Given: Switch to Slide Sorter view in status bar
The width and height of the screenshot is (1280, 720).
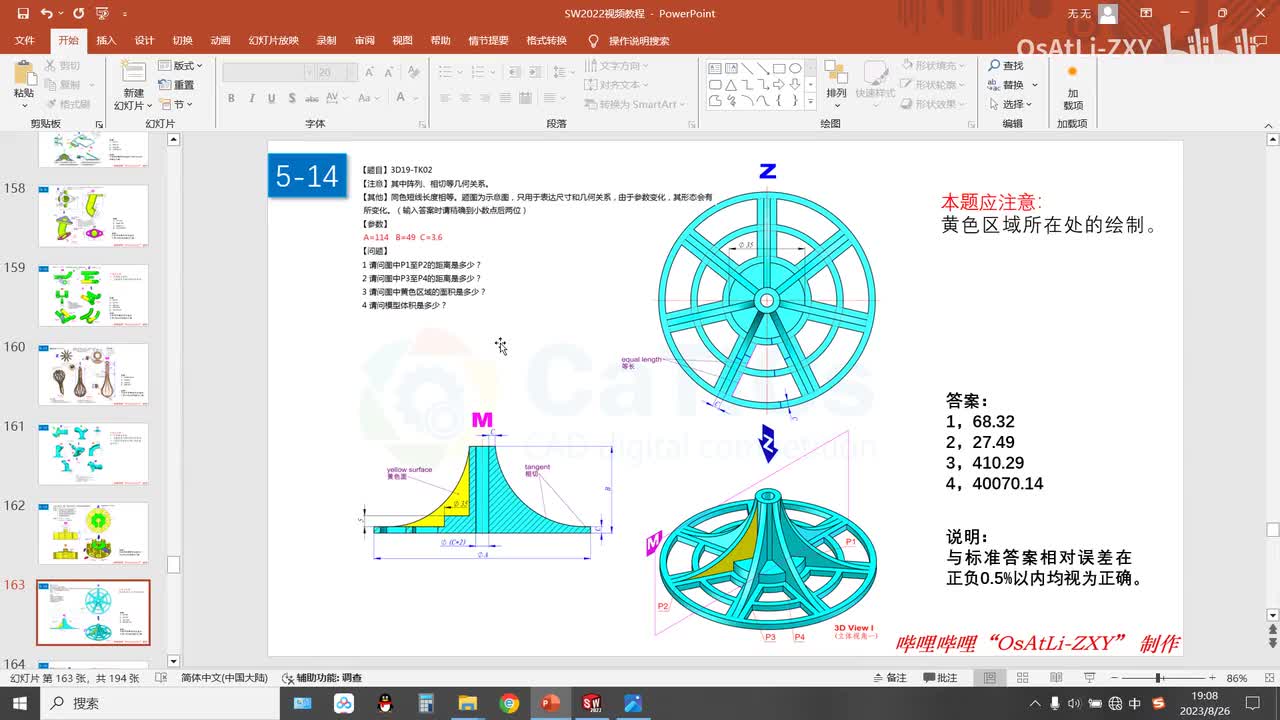Looking at the screenshot, I should tap(1020, 678).
